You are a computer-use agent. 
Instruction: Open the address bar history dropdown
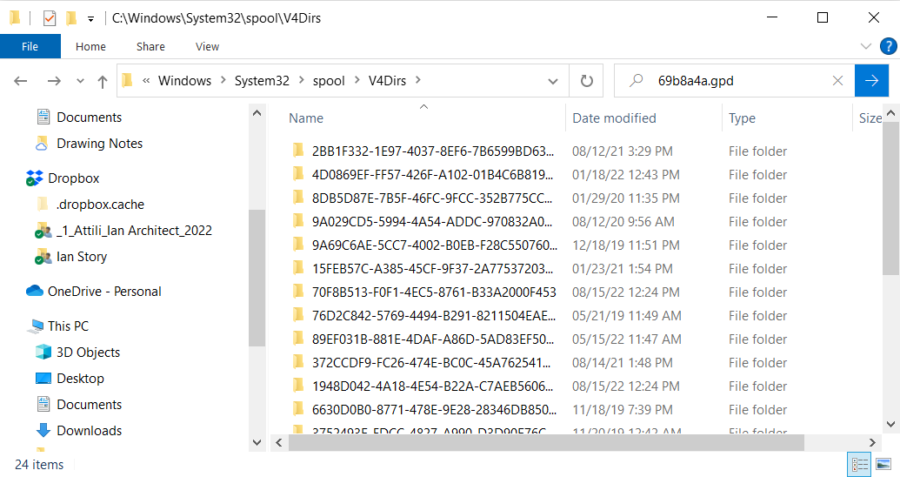[x=553, y=82]
